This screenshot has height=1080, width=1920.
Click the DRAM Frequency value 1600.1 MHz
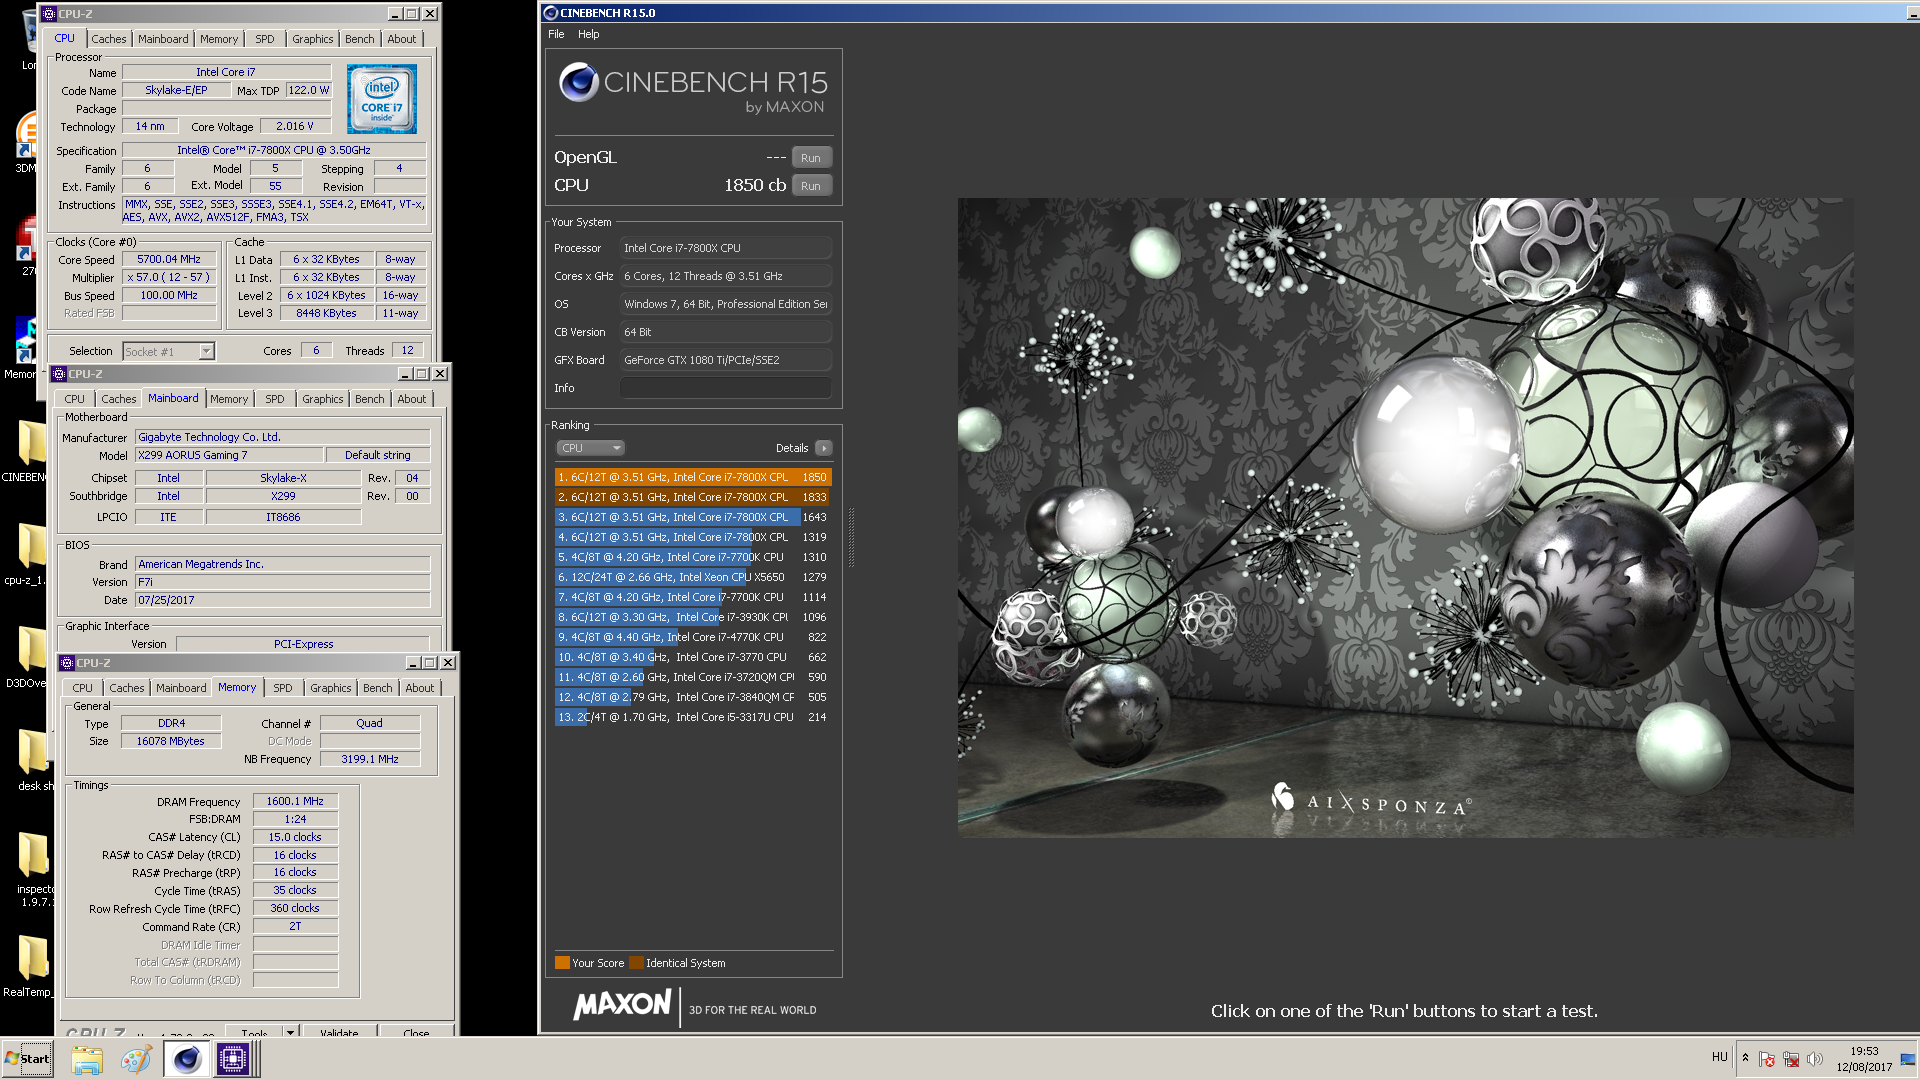point(295,801)
